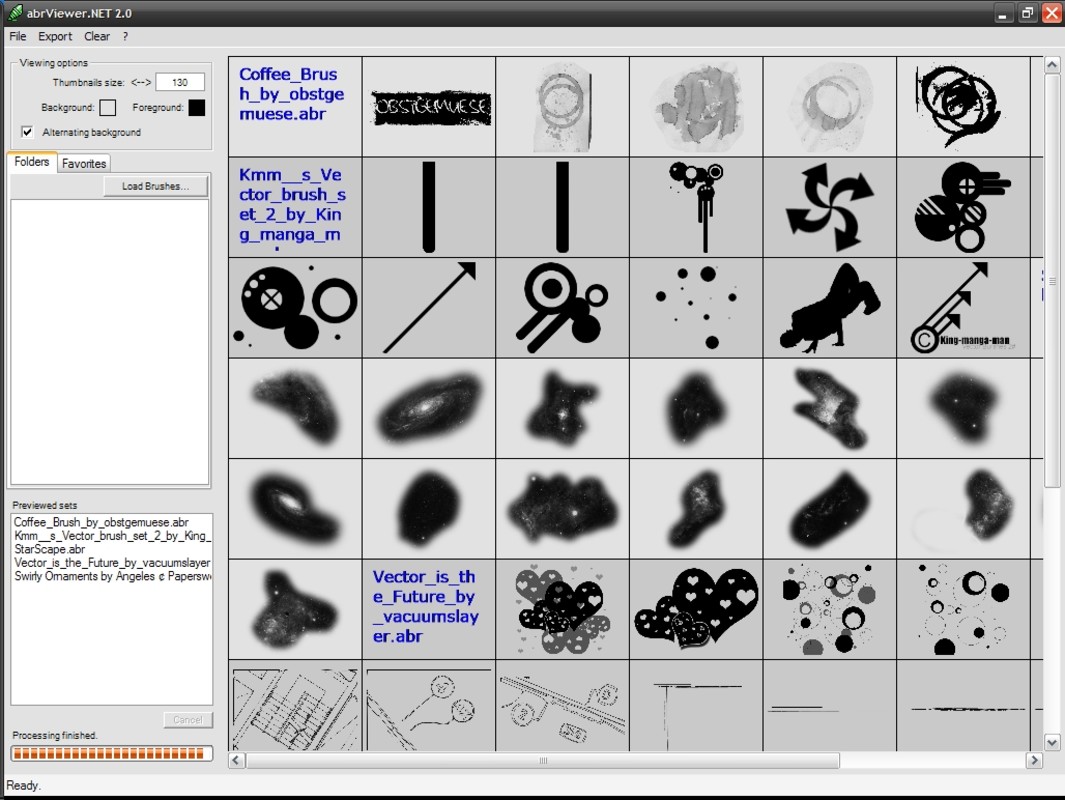This screenshot has width=1065, height=800.
Task: Select the black hearts cluster brush
Action: click(x=696, y=609)
